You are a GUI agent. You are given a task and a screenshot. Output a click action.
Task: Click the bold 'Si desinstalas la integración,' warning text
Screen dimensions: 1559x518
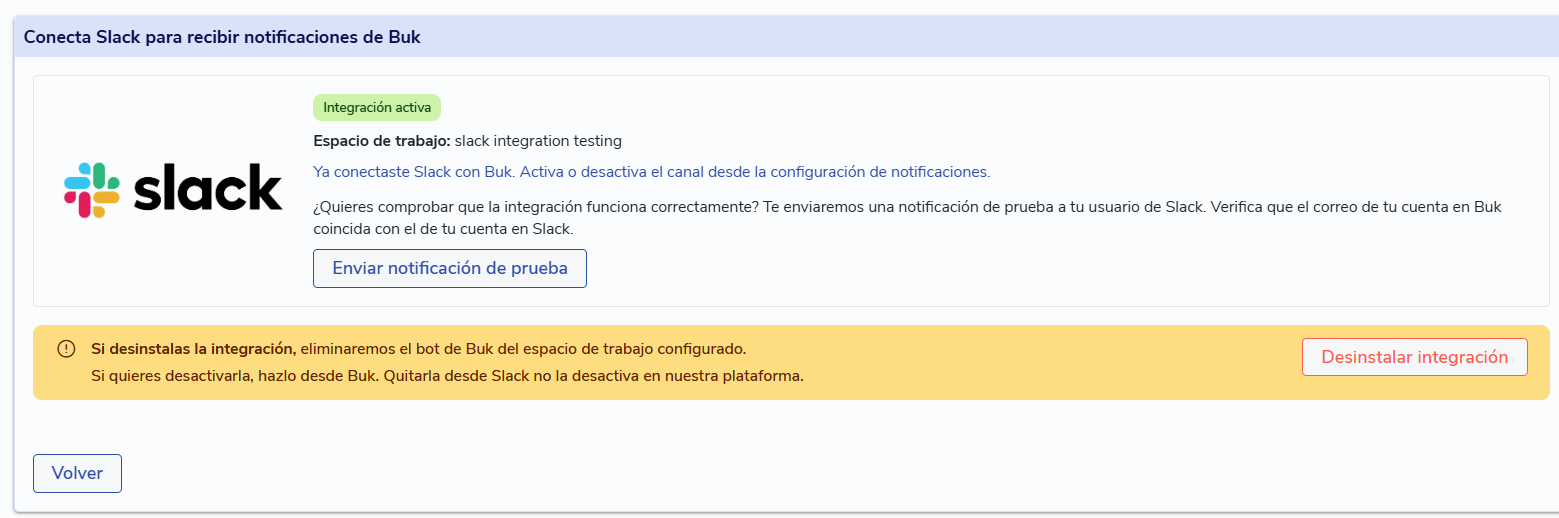(193, 349)
